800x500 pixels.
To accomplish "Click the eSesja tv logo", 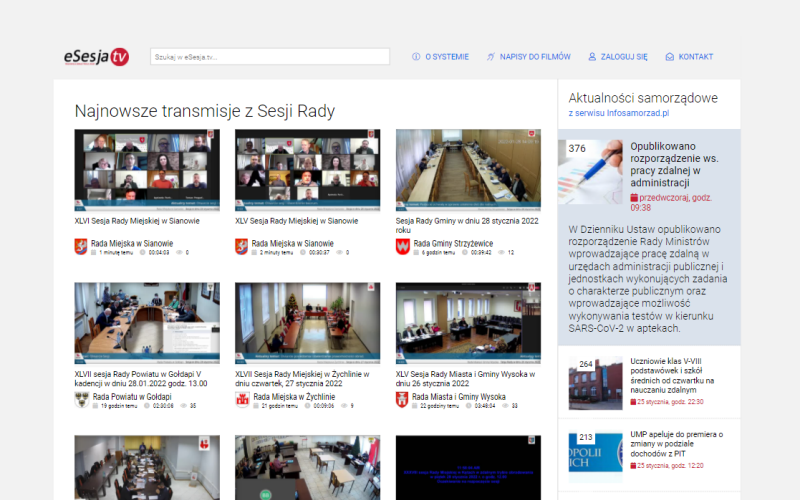I will tap(96, 57).
